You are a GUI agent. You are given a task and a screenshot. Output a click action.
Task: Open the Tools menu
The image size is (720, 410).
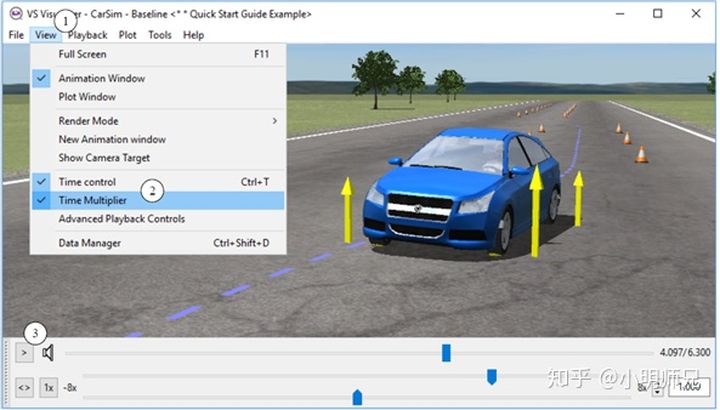(x=160, y=35)
